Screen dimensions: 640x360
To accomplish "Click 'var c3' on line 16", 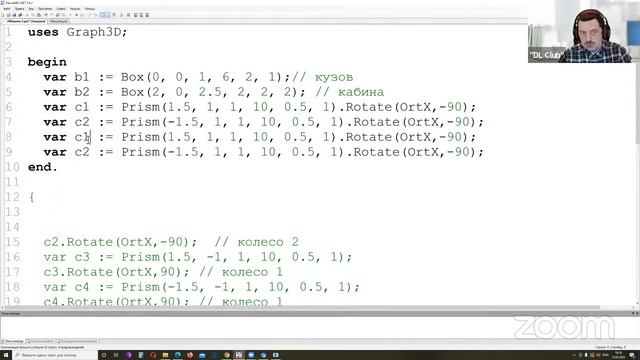I will click(x=66, y=257).
